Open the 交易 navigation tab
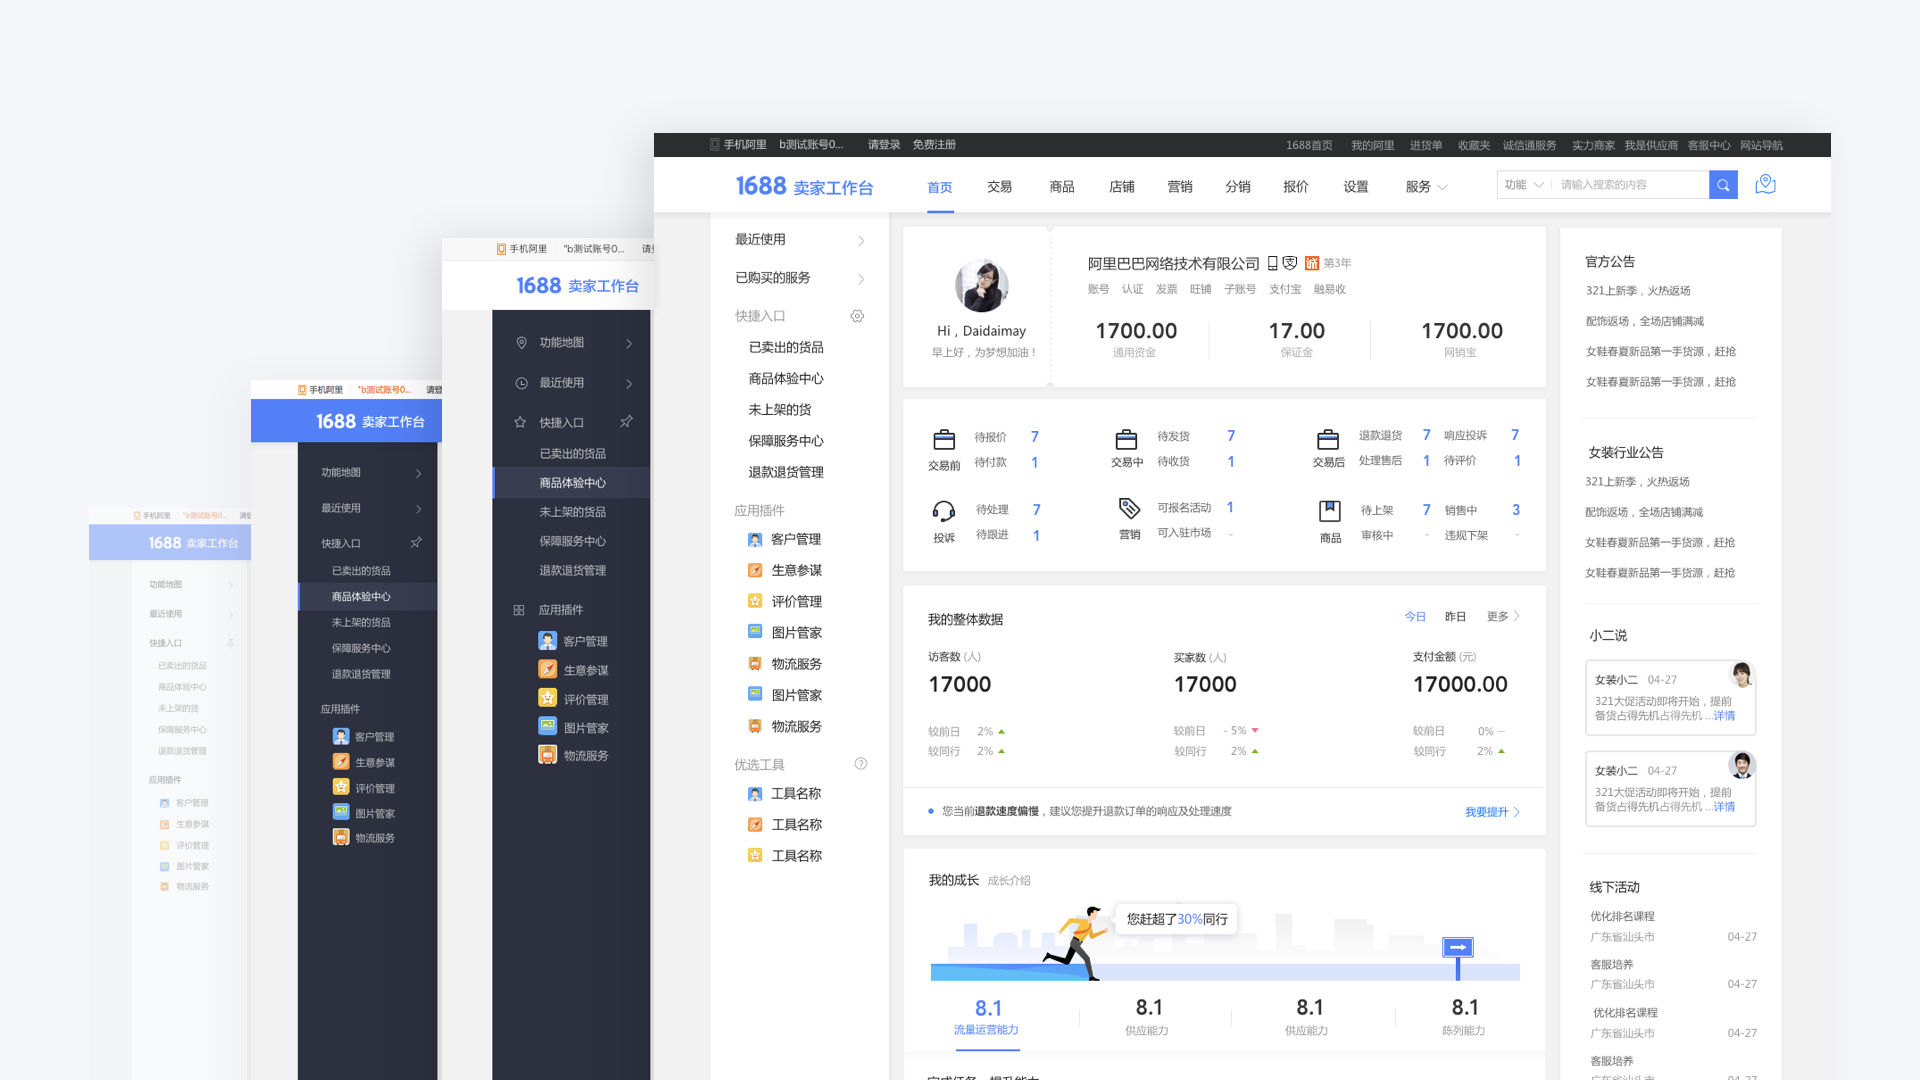Image resolution: width=1920 pixels, height=1080 pixels. 999,187
